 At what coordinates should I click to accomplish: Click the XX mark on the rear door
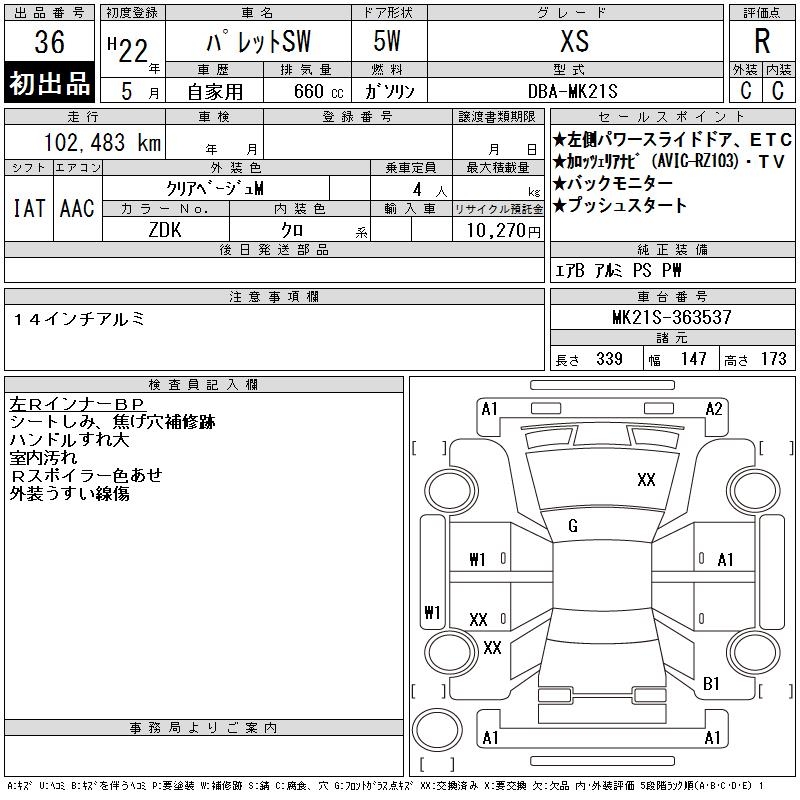[478, 620]
